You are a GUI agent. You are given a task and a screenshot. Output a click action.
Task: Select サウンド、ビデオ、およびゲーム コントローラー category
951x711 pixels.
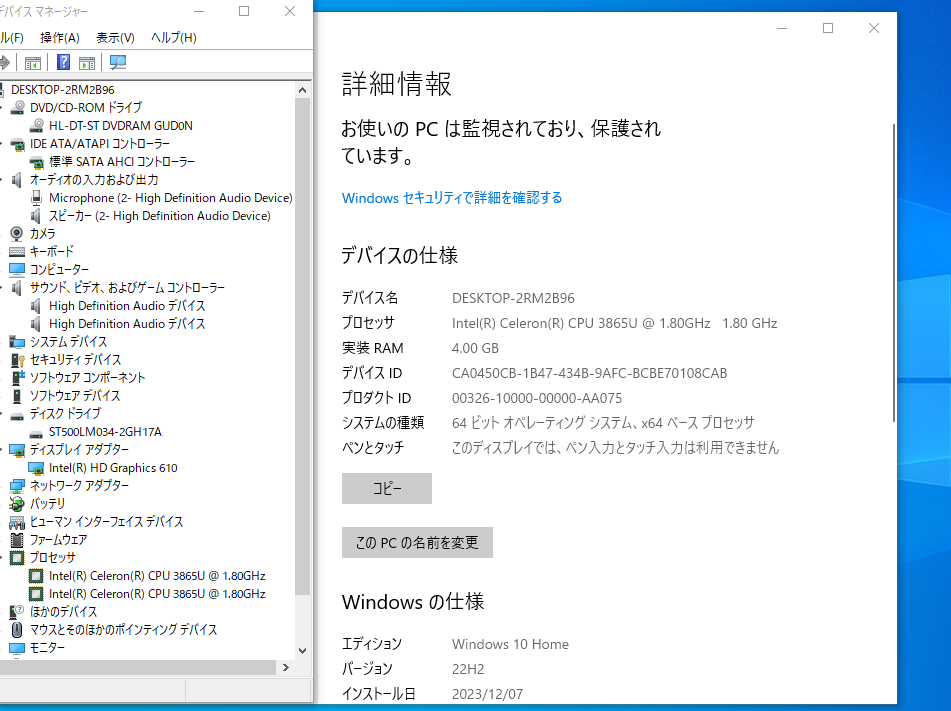(127, 288)
